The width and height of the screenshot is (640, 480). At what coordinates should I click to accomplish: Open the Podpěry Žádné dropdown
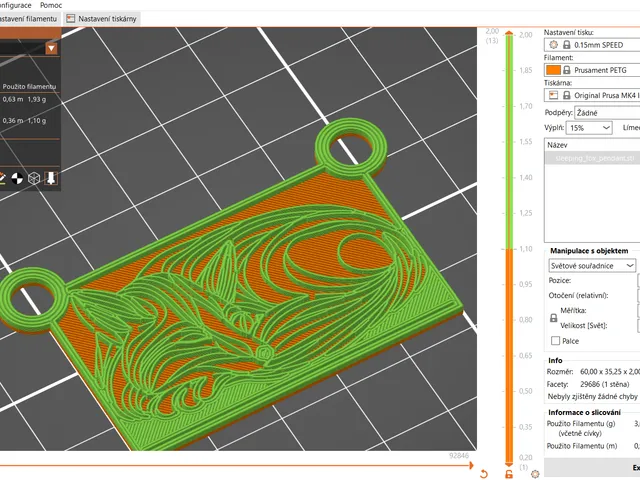(x=607, y=113)
